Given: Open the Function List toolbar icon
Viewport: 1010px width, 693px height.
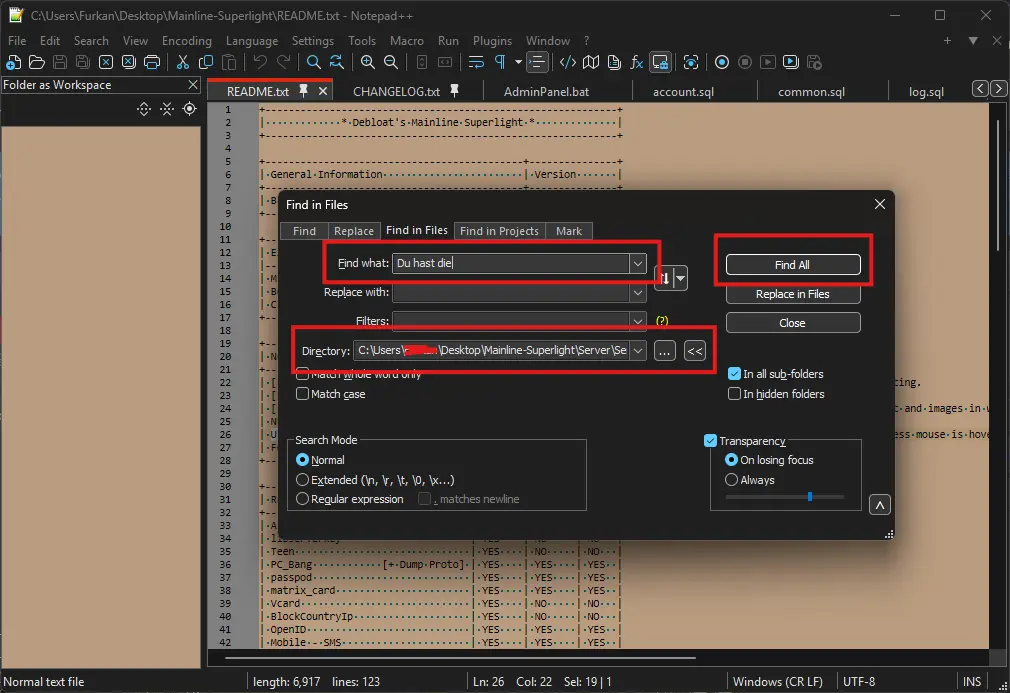Looking at the screenshot, I should point(636,62).
